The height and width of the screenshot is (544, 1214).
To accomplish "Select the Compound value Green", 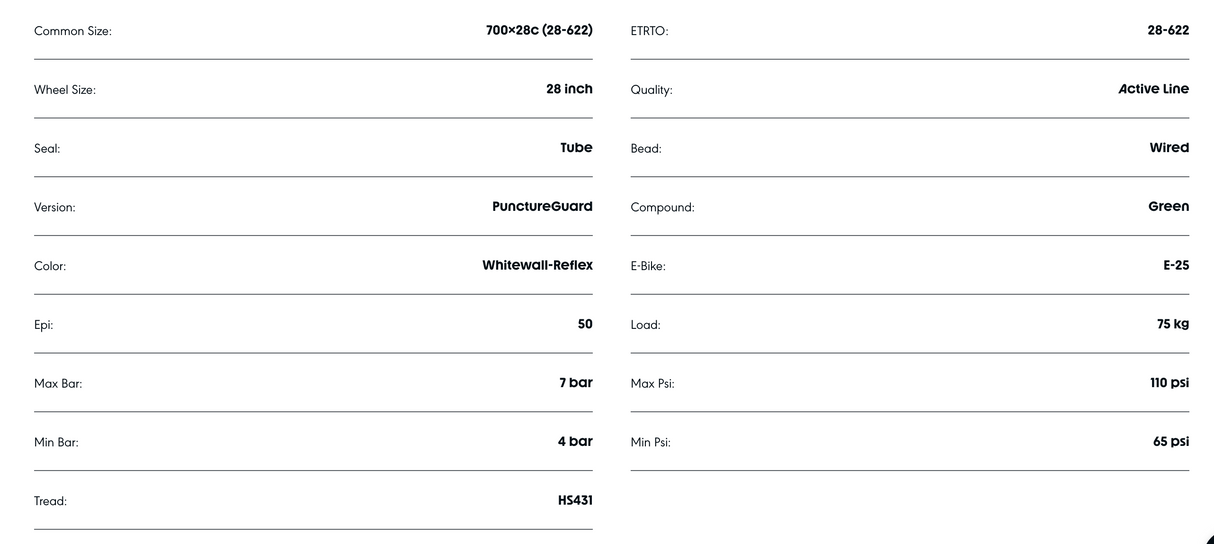I will 1169,207.
